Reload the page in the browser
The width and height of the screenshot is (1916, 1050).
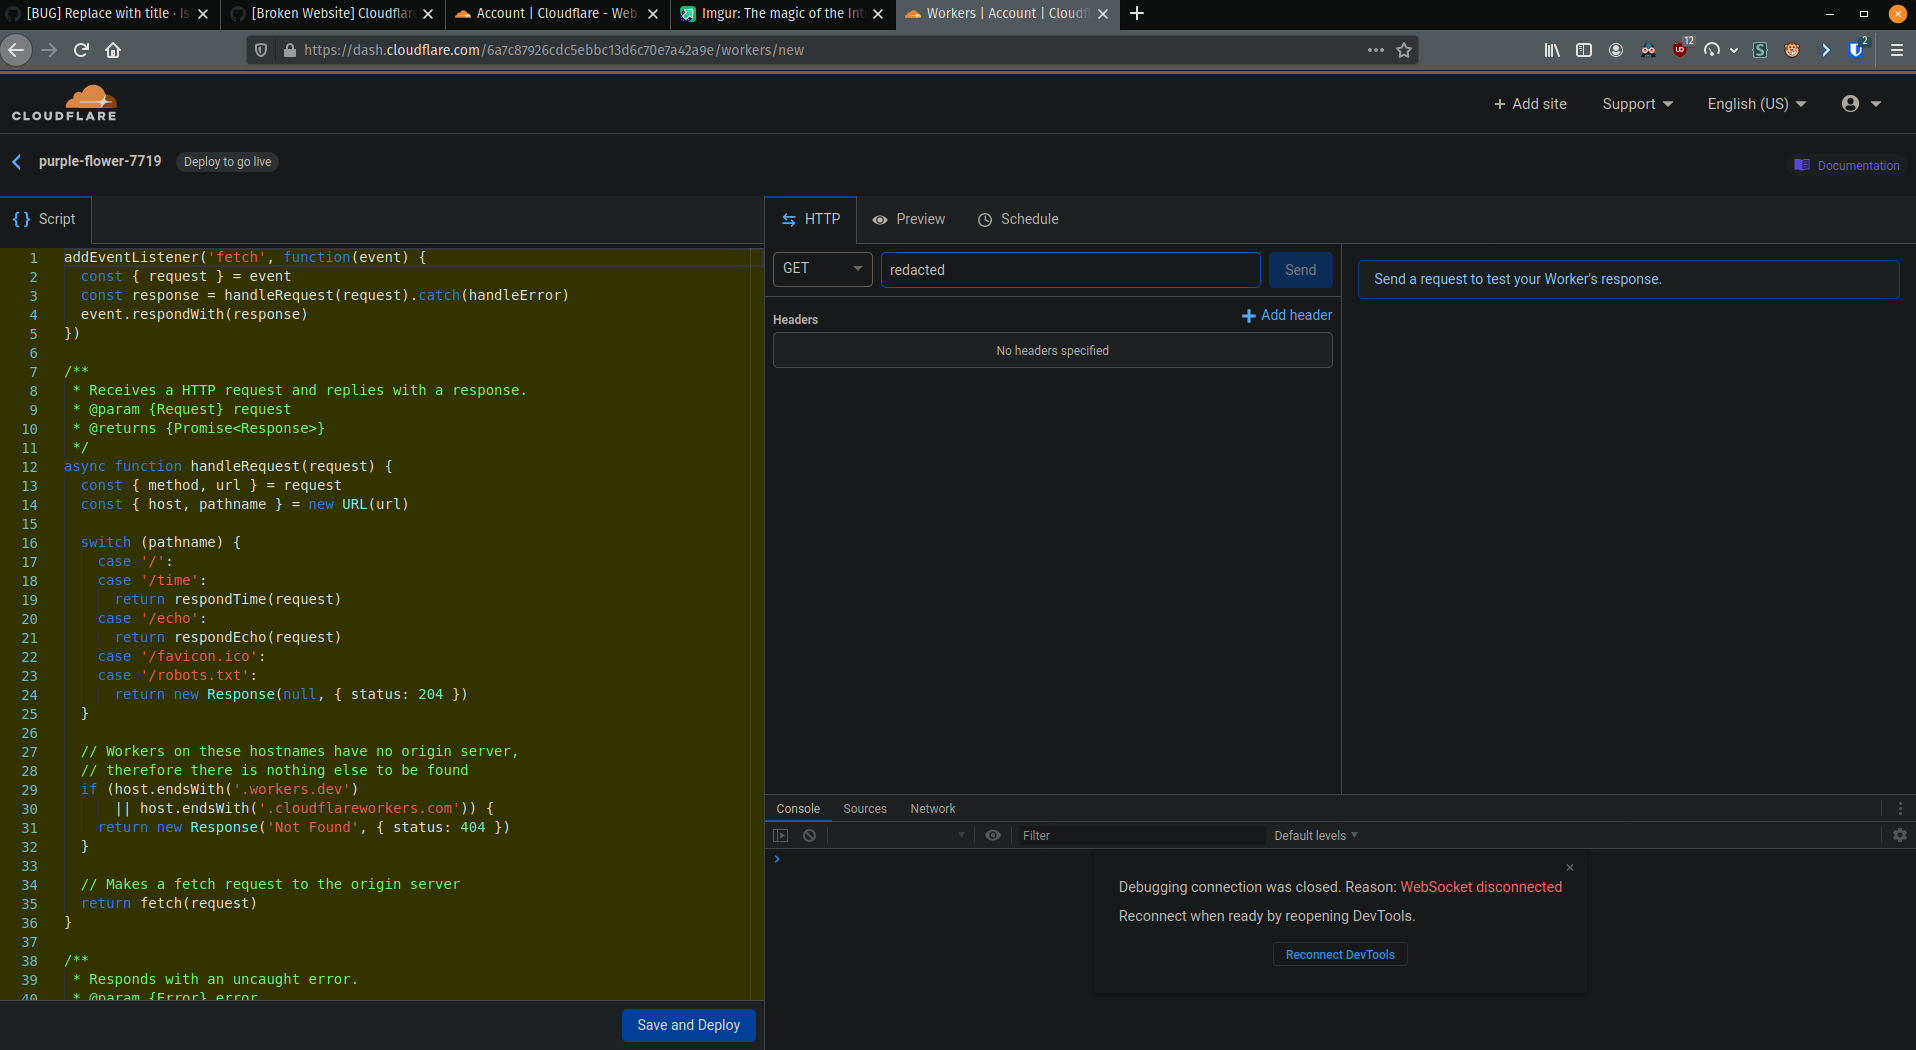click(81, 50)
